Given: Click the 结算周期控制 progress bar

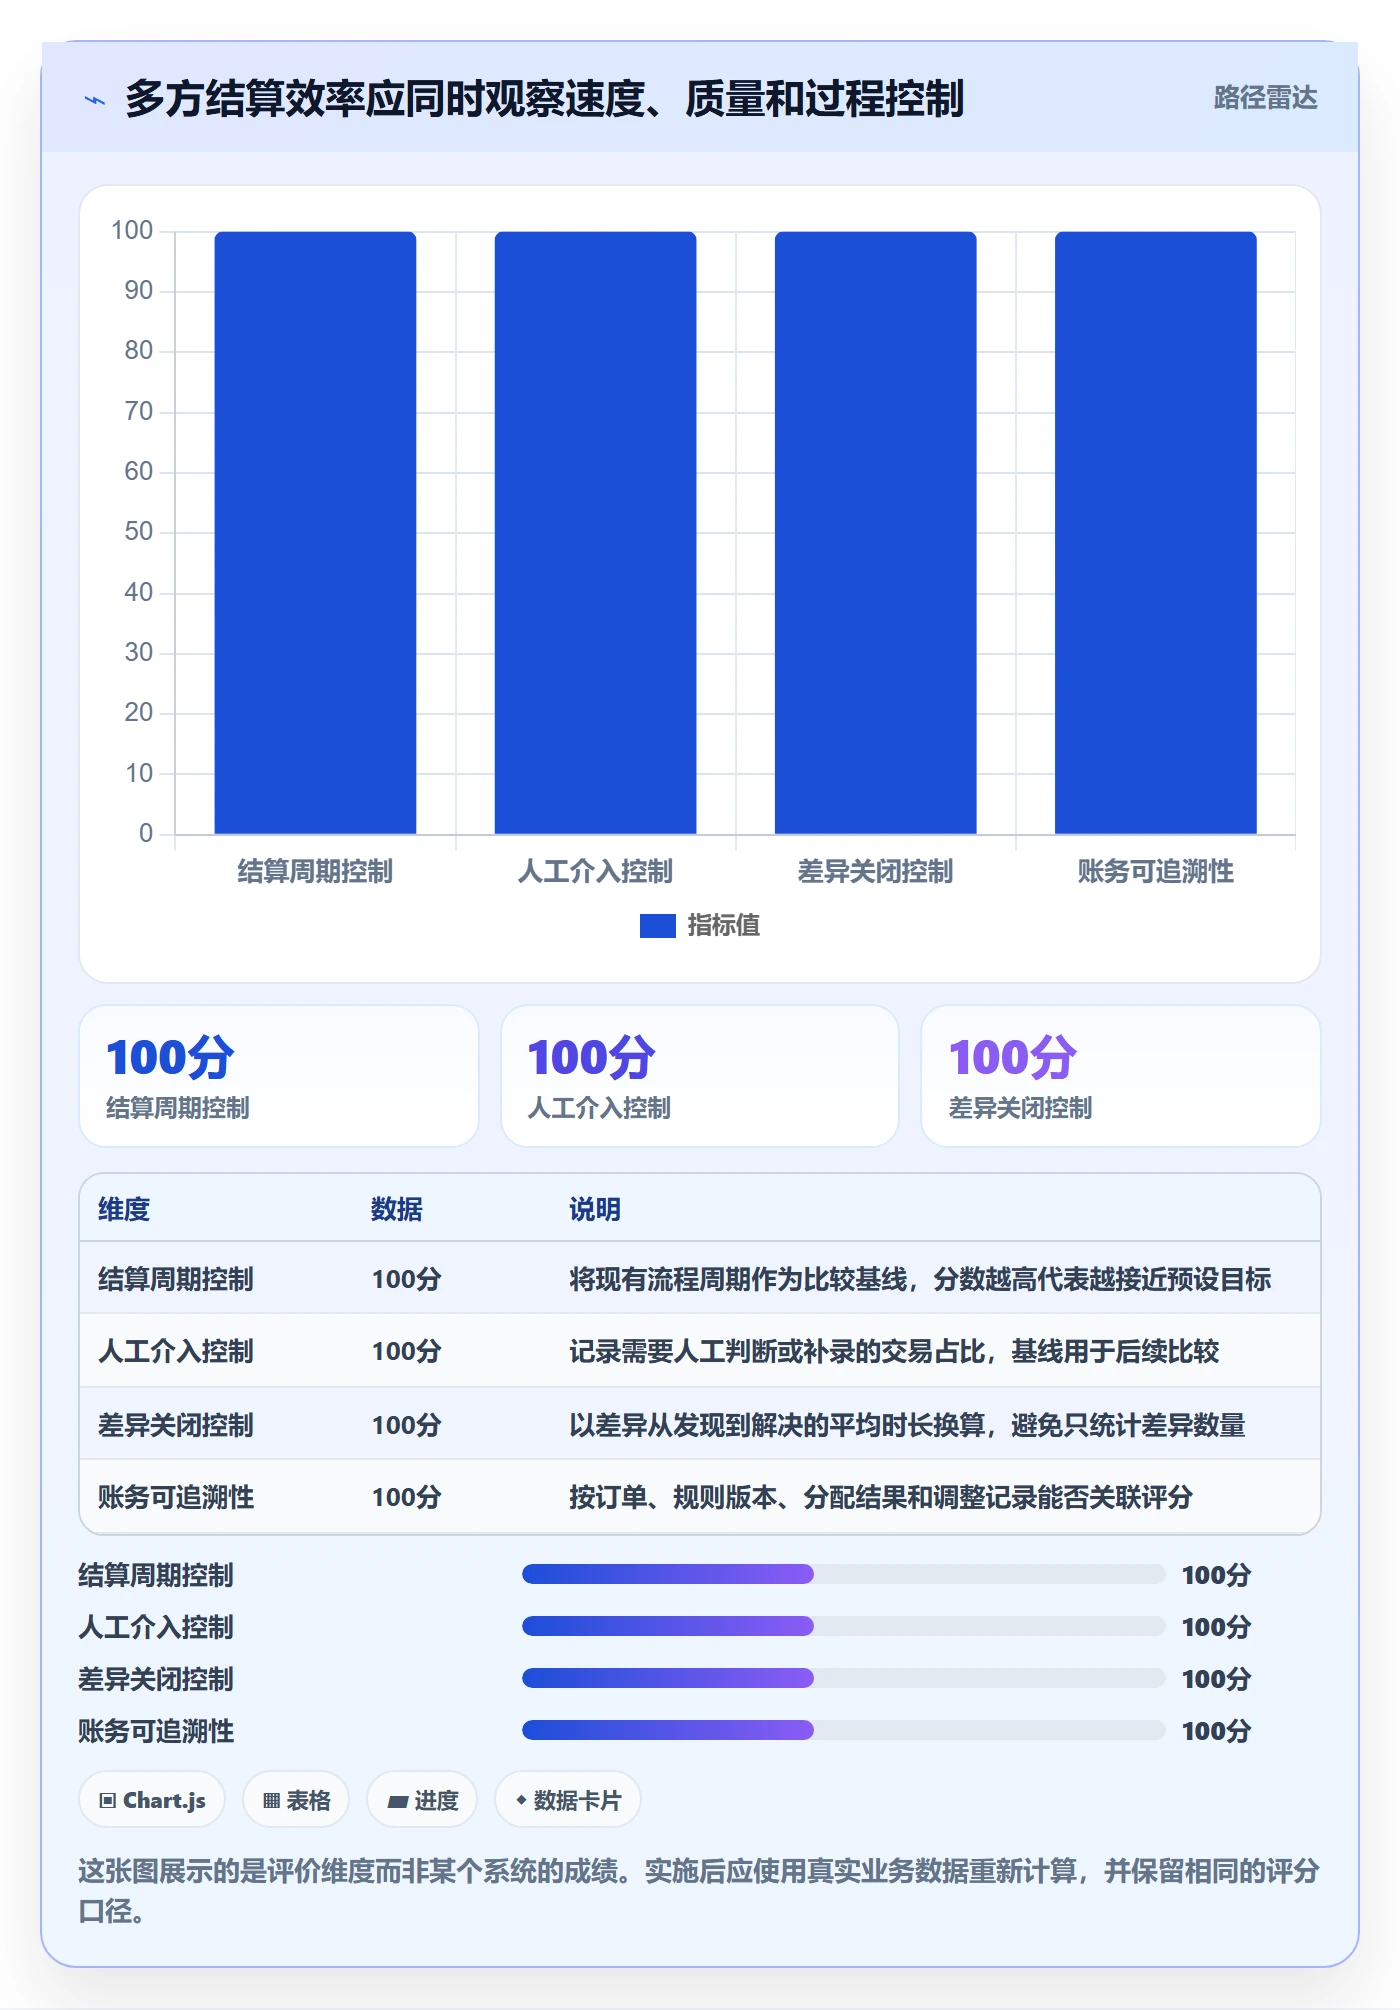Looking at the screenshot, I should [843, 1574].
